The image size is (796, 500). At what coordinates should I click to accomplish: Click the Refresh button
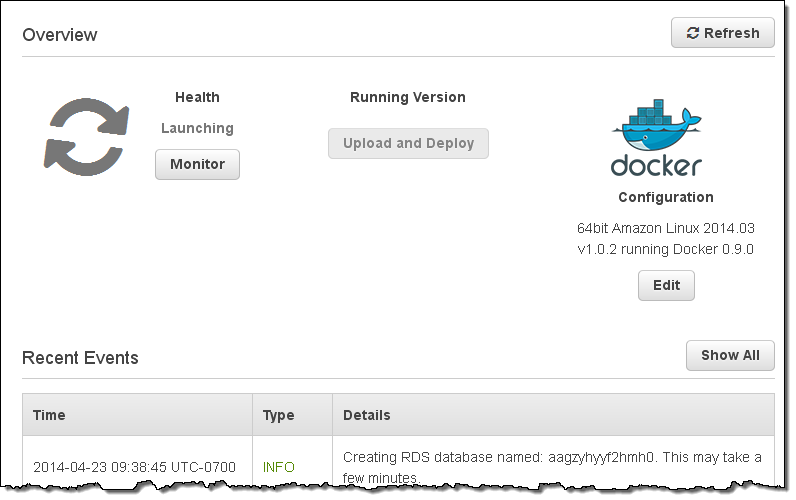coord(722,33)
